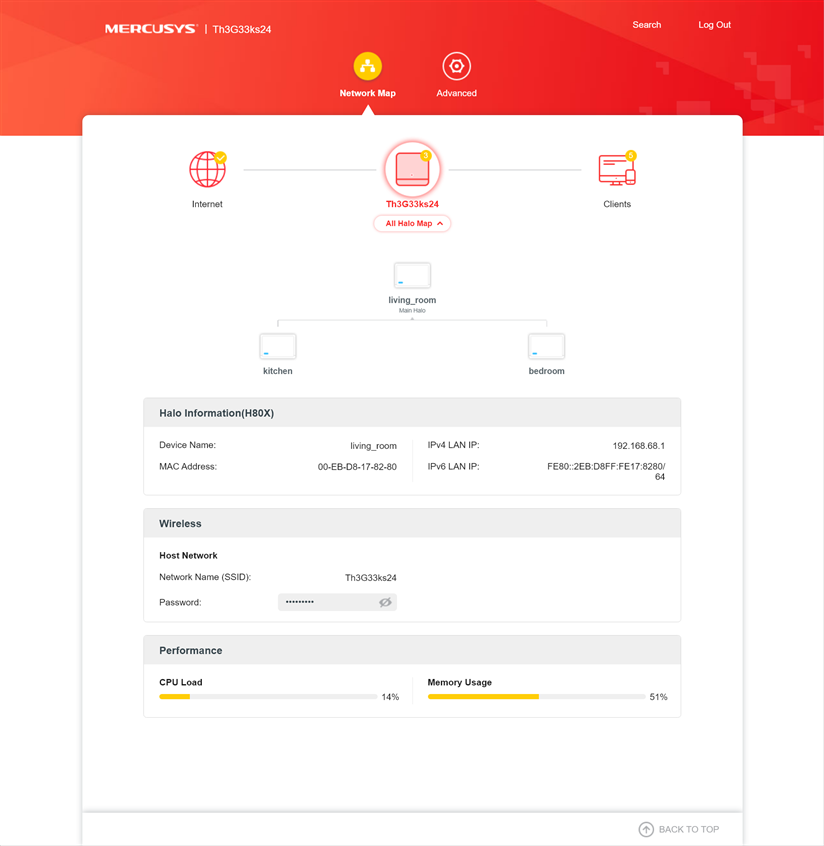Click the BACK TO TOP link text
Image resolution: width=824 pixels, height=846 pixels.
coord(689,829)
